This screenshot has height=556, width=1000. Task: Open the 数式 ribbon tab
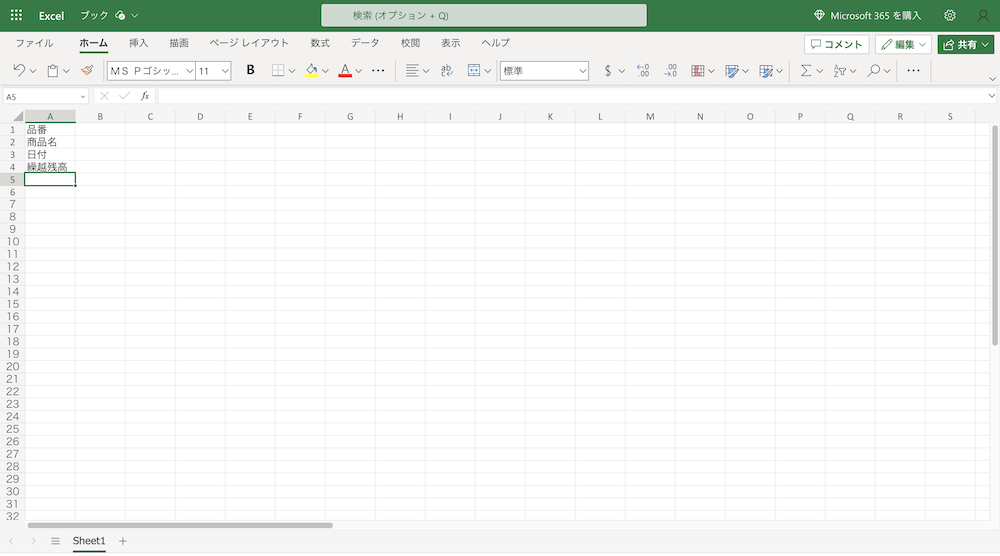(320, 44)
